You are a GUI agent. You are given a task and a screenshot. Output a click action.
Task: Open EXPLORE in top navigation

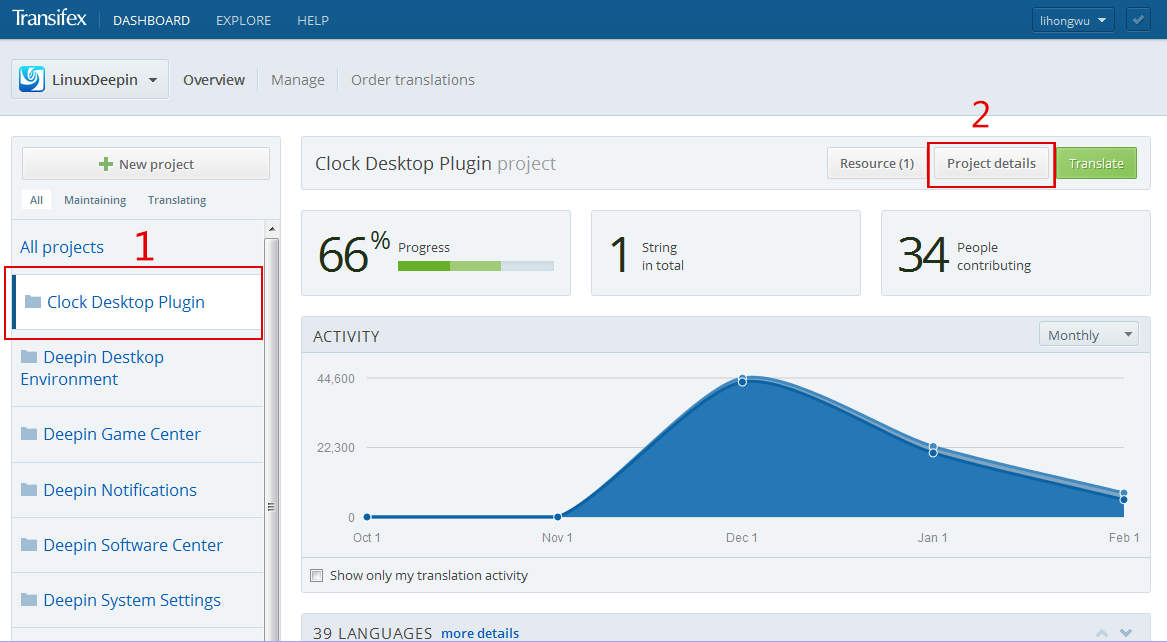(x=243, y=20)
